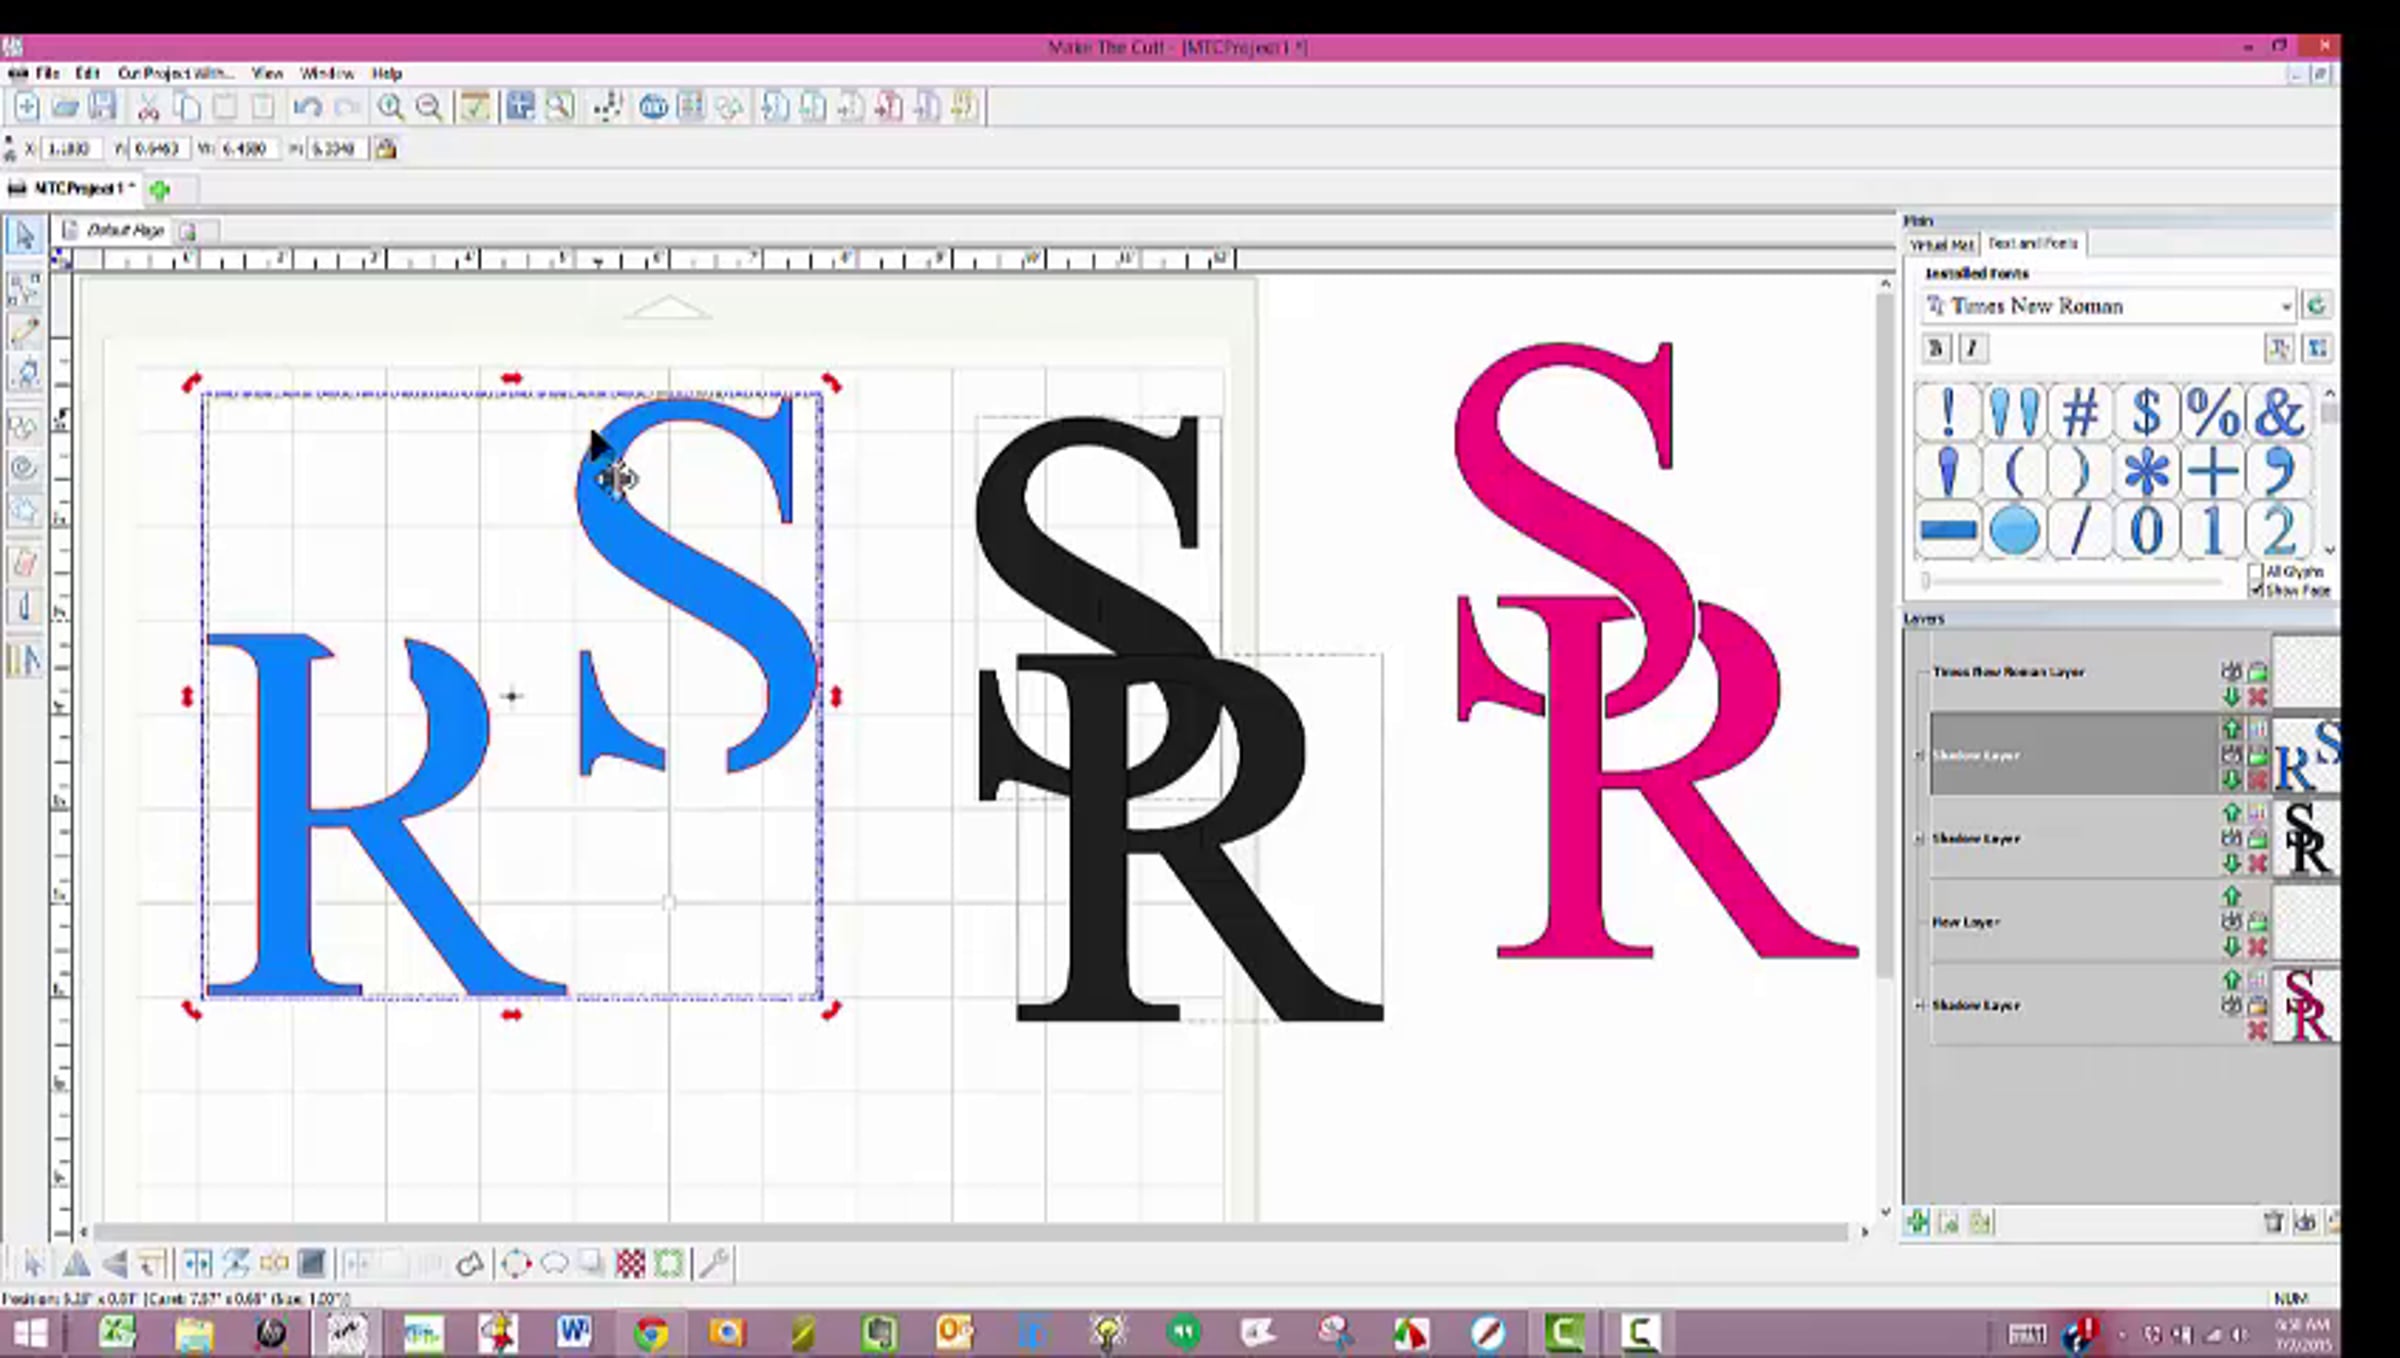Open the Times New Roman font dropdown

tap(2285, 306)
